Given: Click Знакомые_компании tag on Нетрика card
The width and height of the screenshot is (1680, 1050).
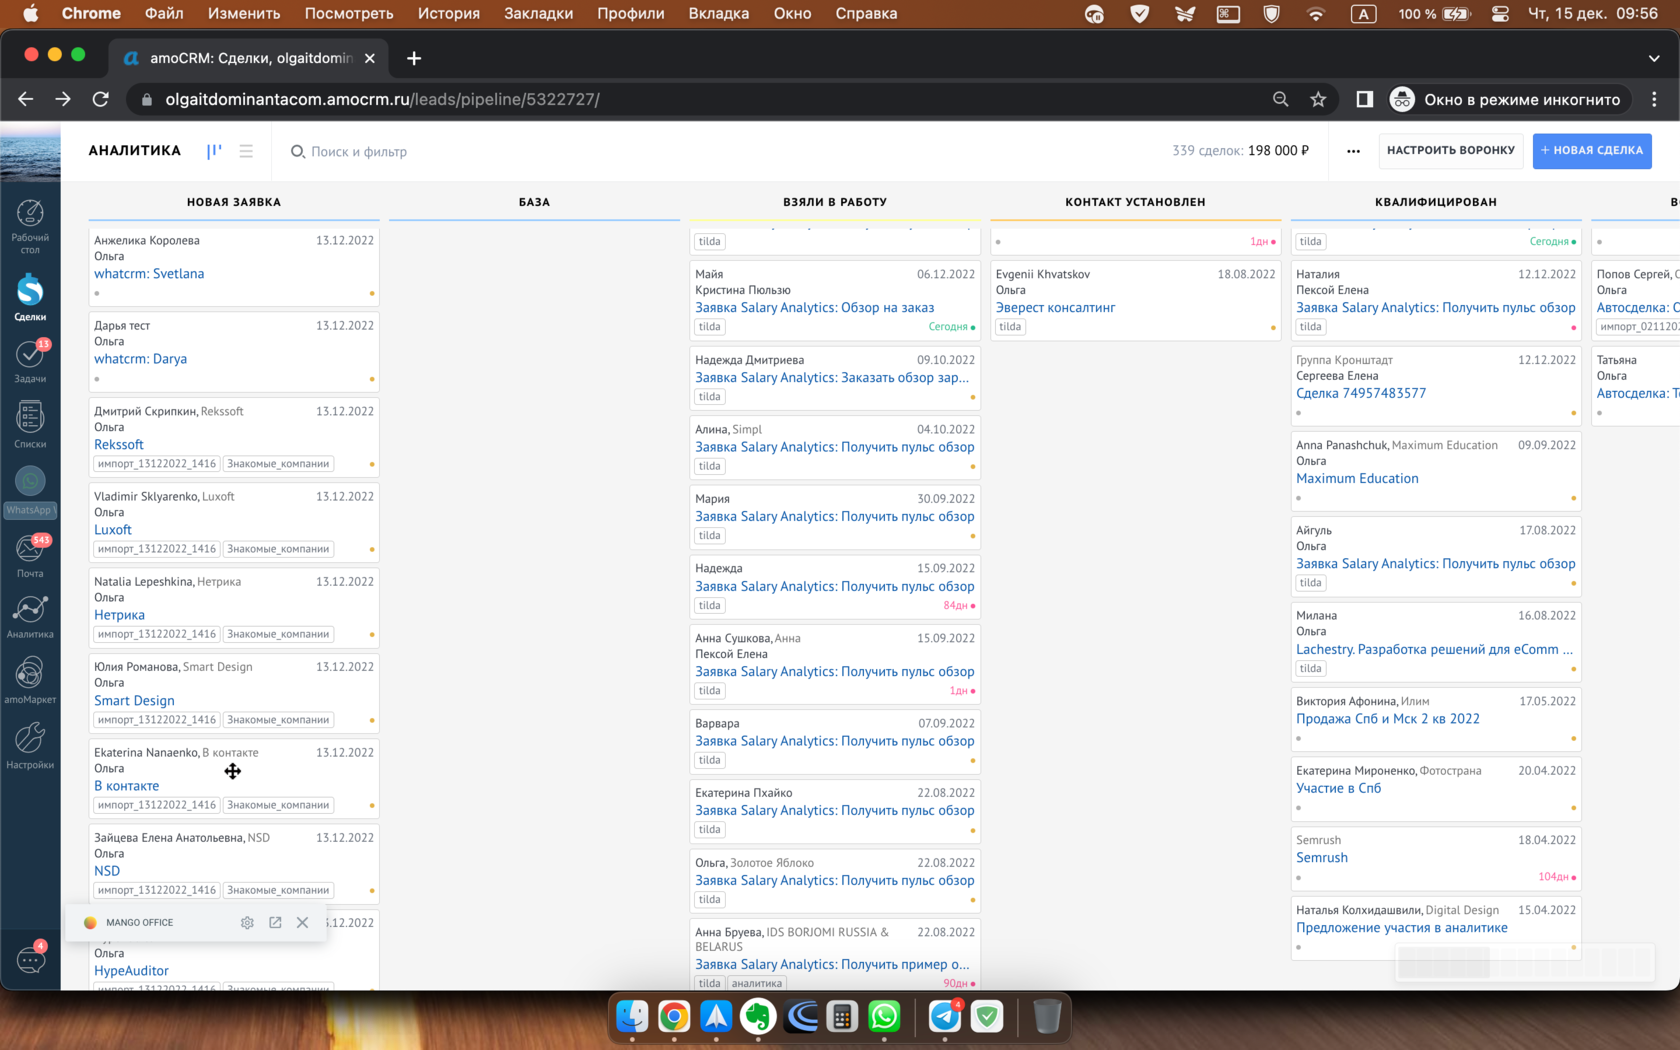Looking at the screenshot, I should [x=278, y=634].
